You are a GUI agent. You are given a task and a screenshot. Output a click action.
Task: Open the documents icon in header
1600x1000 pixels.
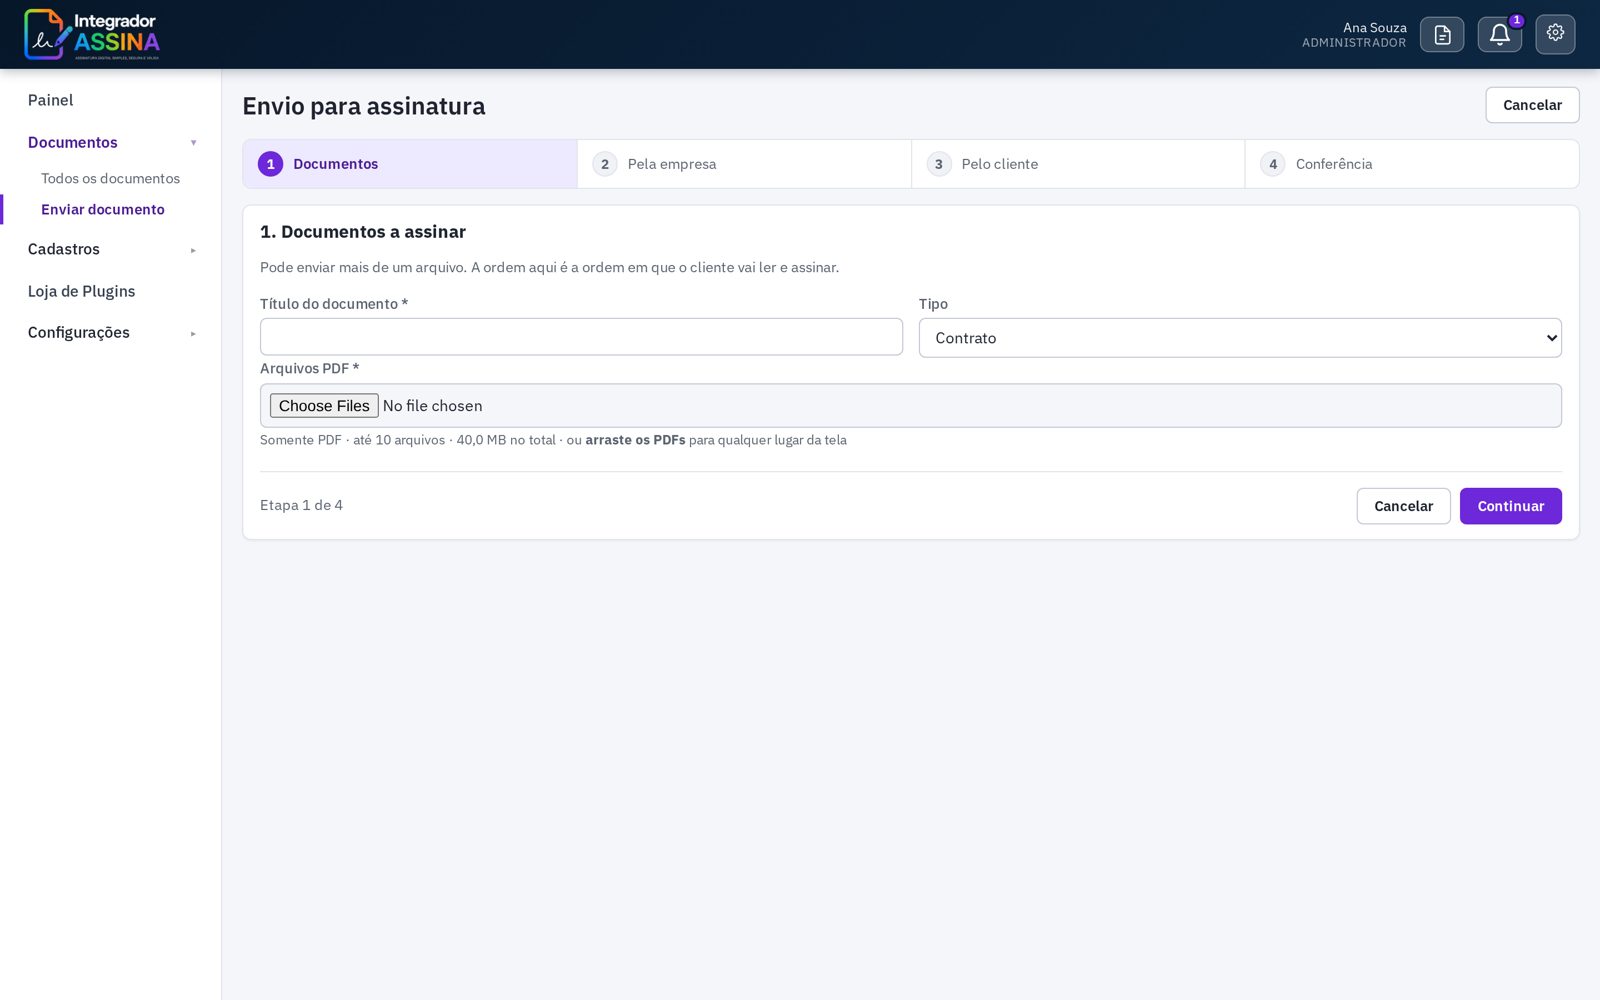point(1442,35)
